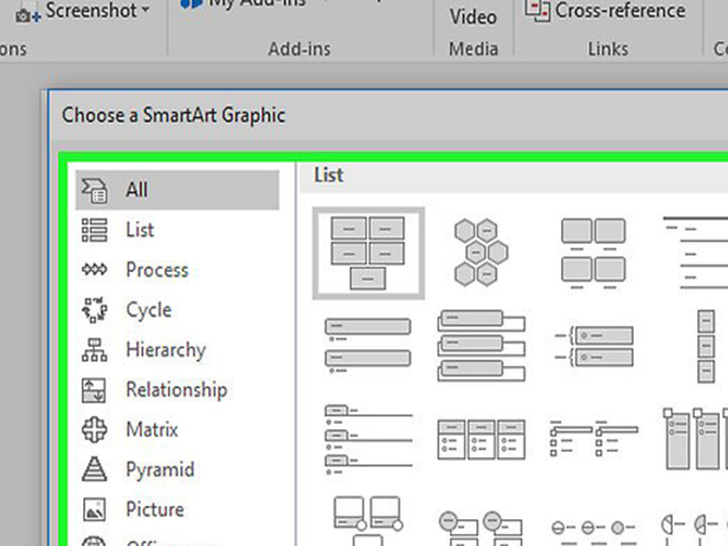The image size is (728, 546).
Task: Click the List section header
Action: 329,176
